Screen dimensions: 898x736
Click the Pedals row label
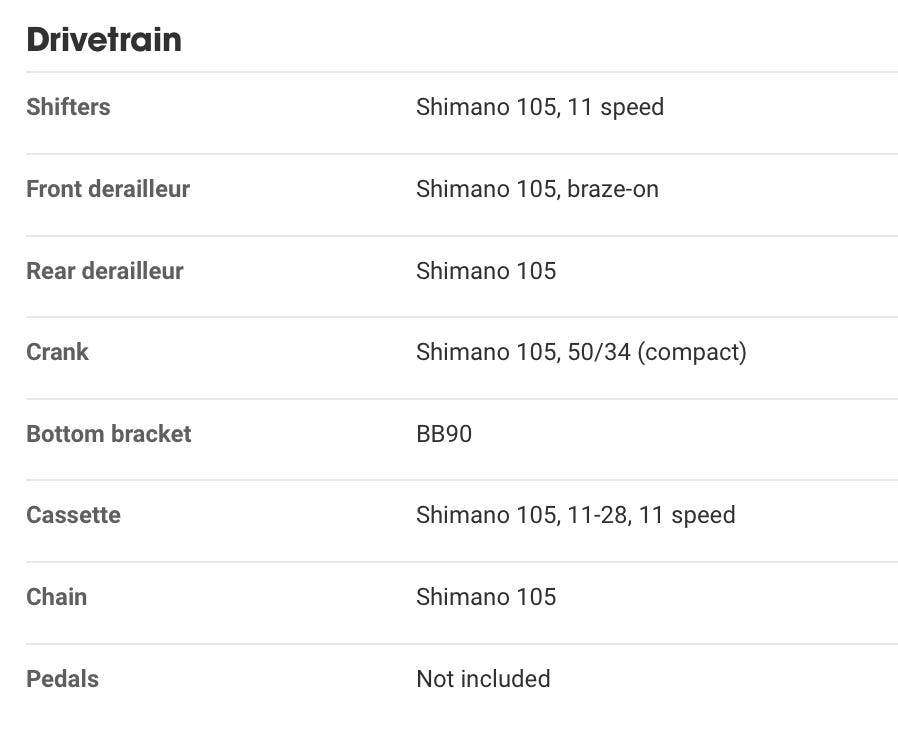[62, 679]
